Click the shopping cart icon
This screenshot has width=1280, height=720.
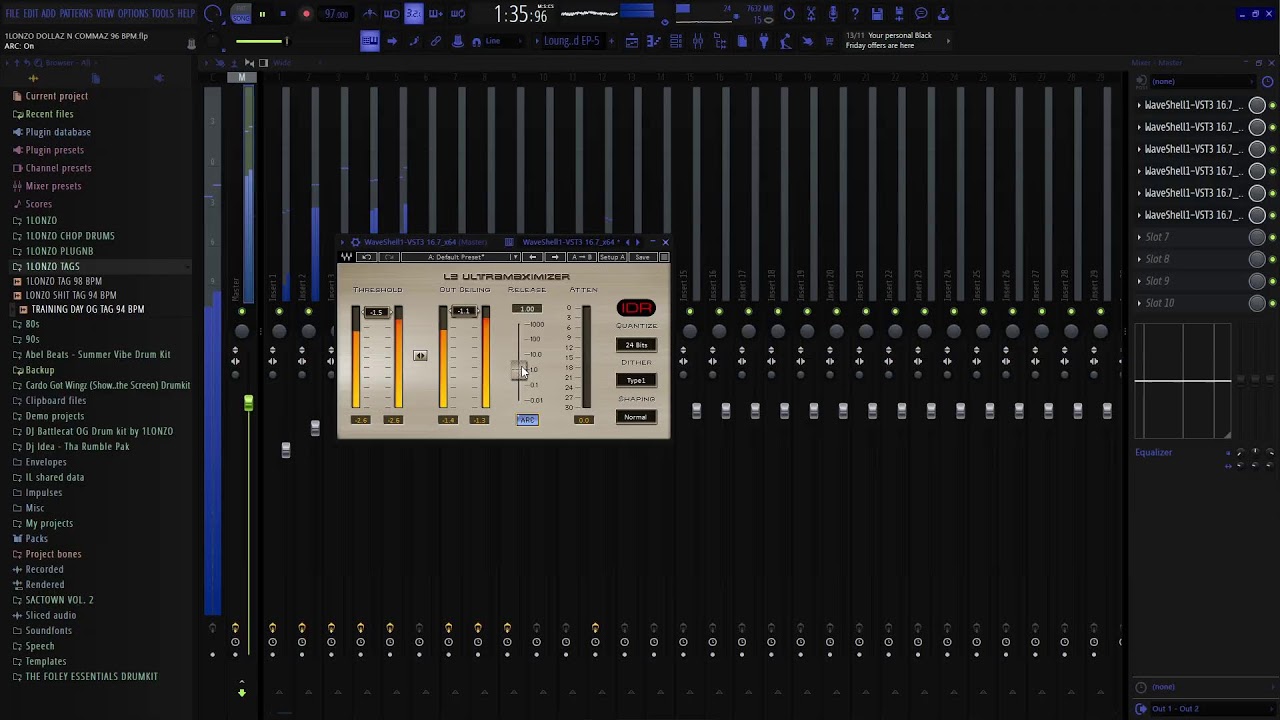830,41
